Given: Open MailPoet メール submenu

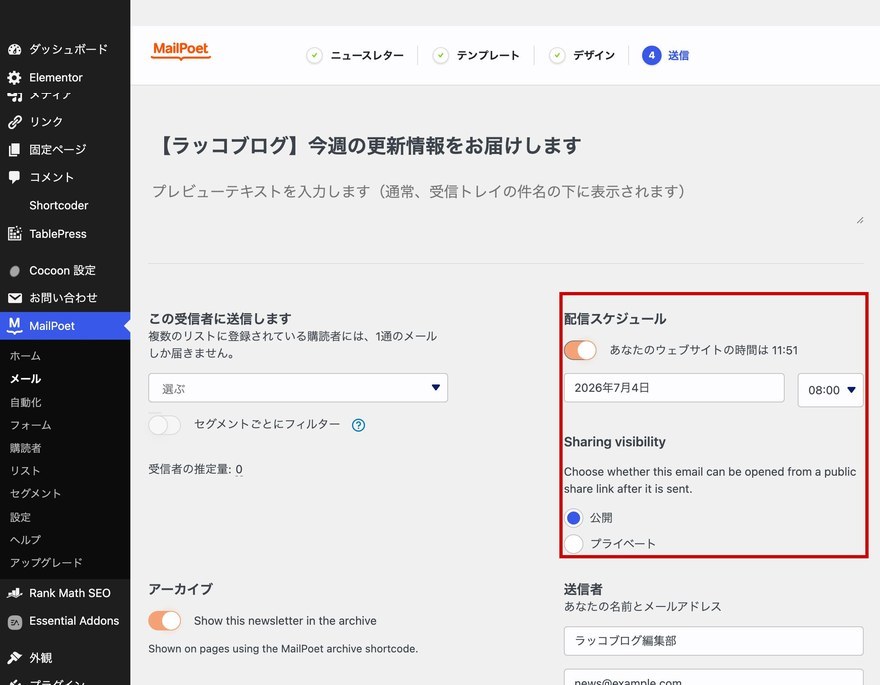Looking at the screenshot, I should point(25,379).
